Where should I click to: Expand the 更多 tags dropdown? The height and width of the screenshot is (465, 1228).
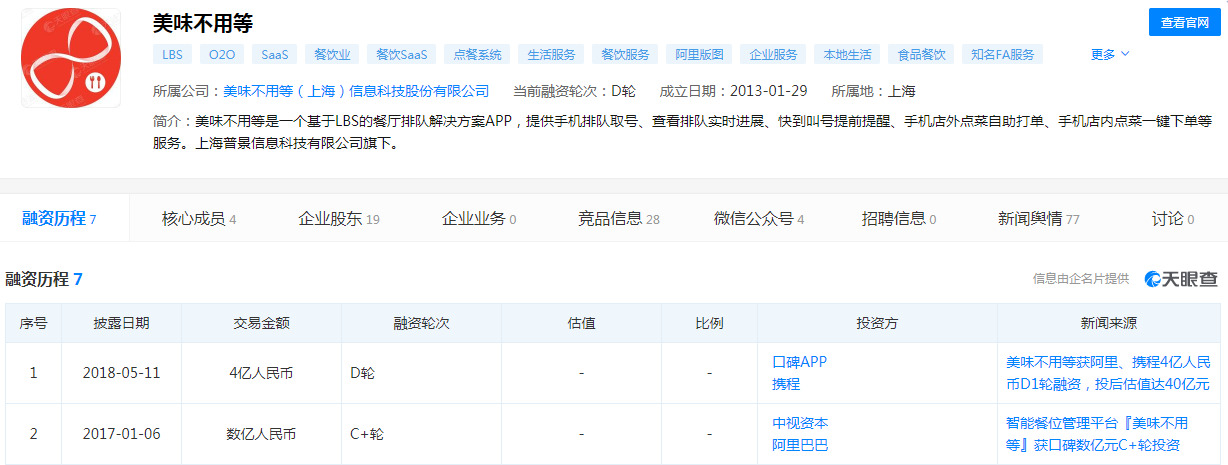coord(1110,54)
